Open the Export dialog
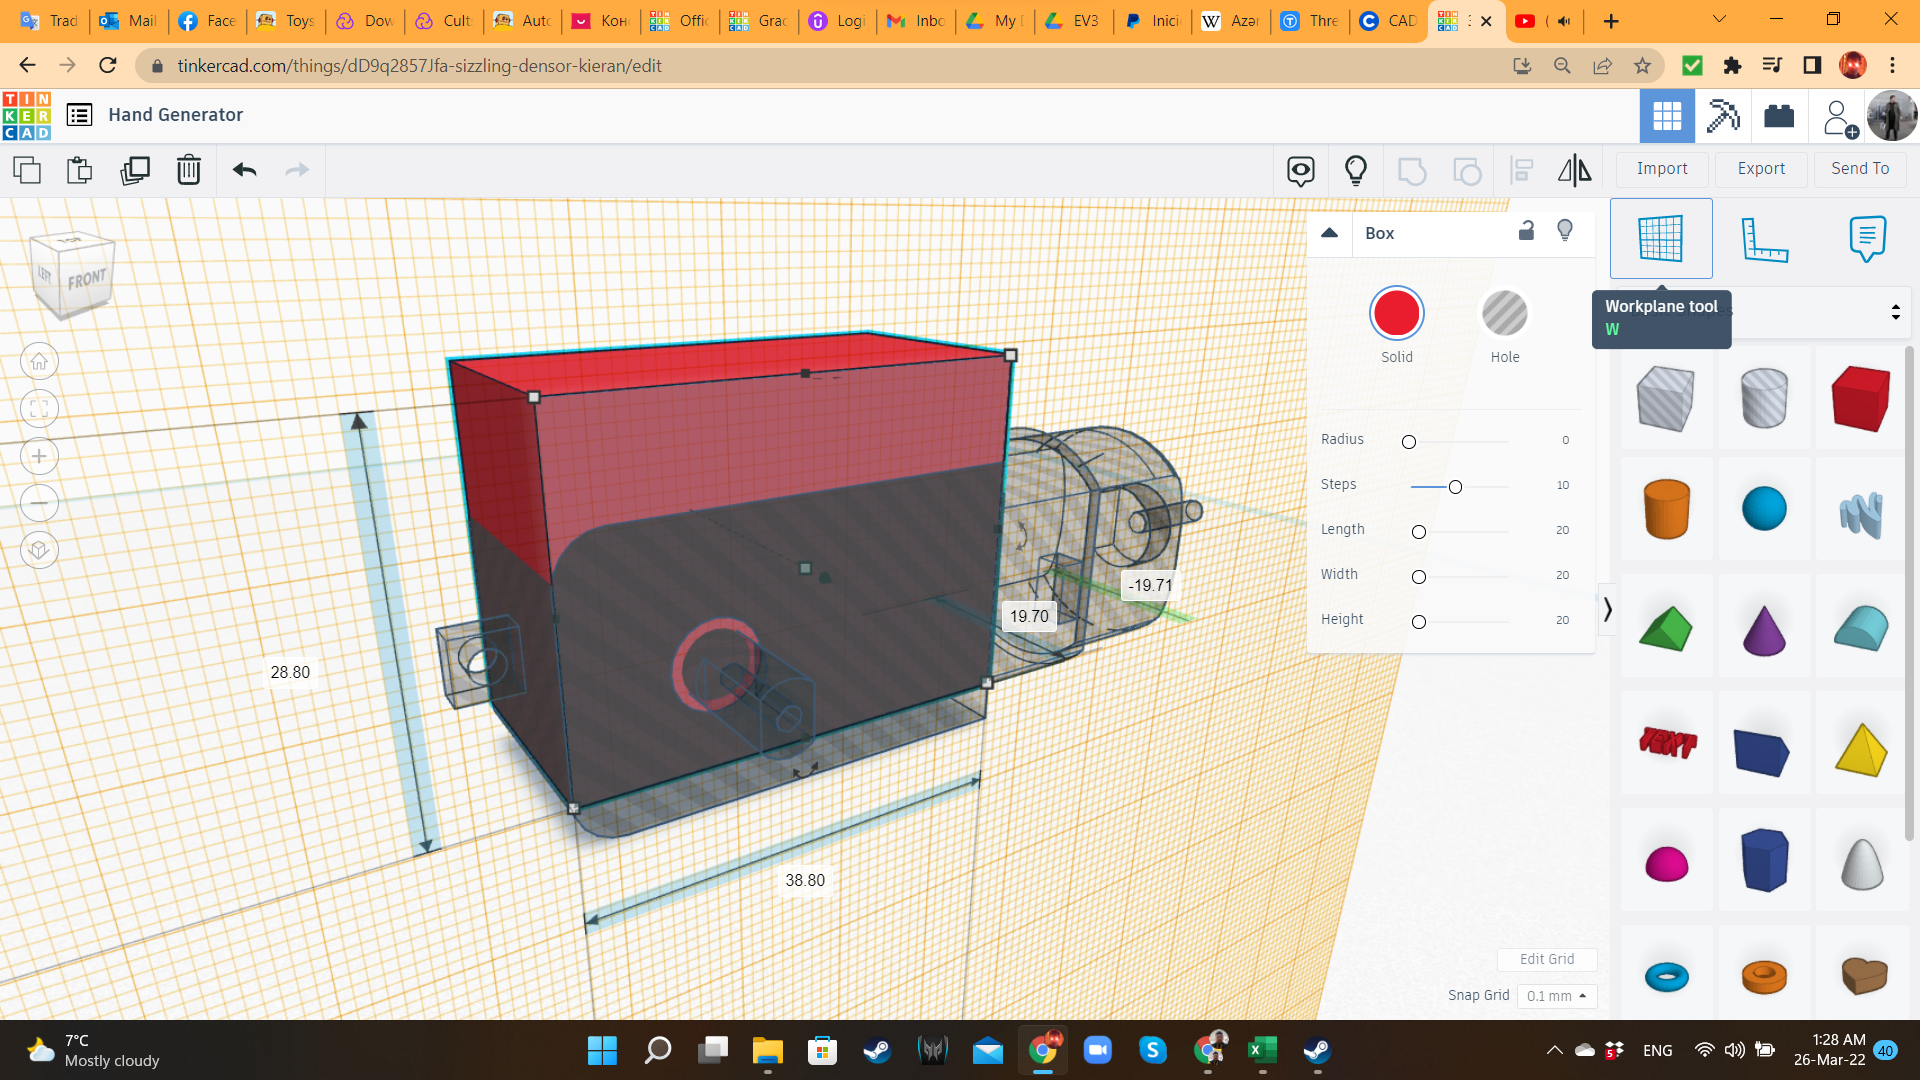Viewport: 1920px width, 1080px height. [x=1760, y=169]
